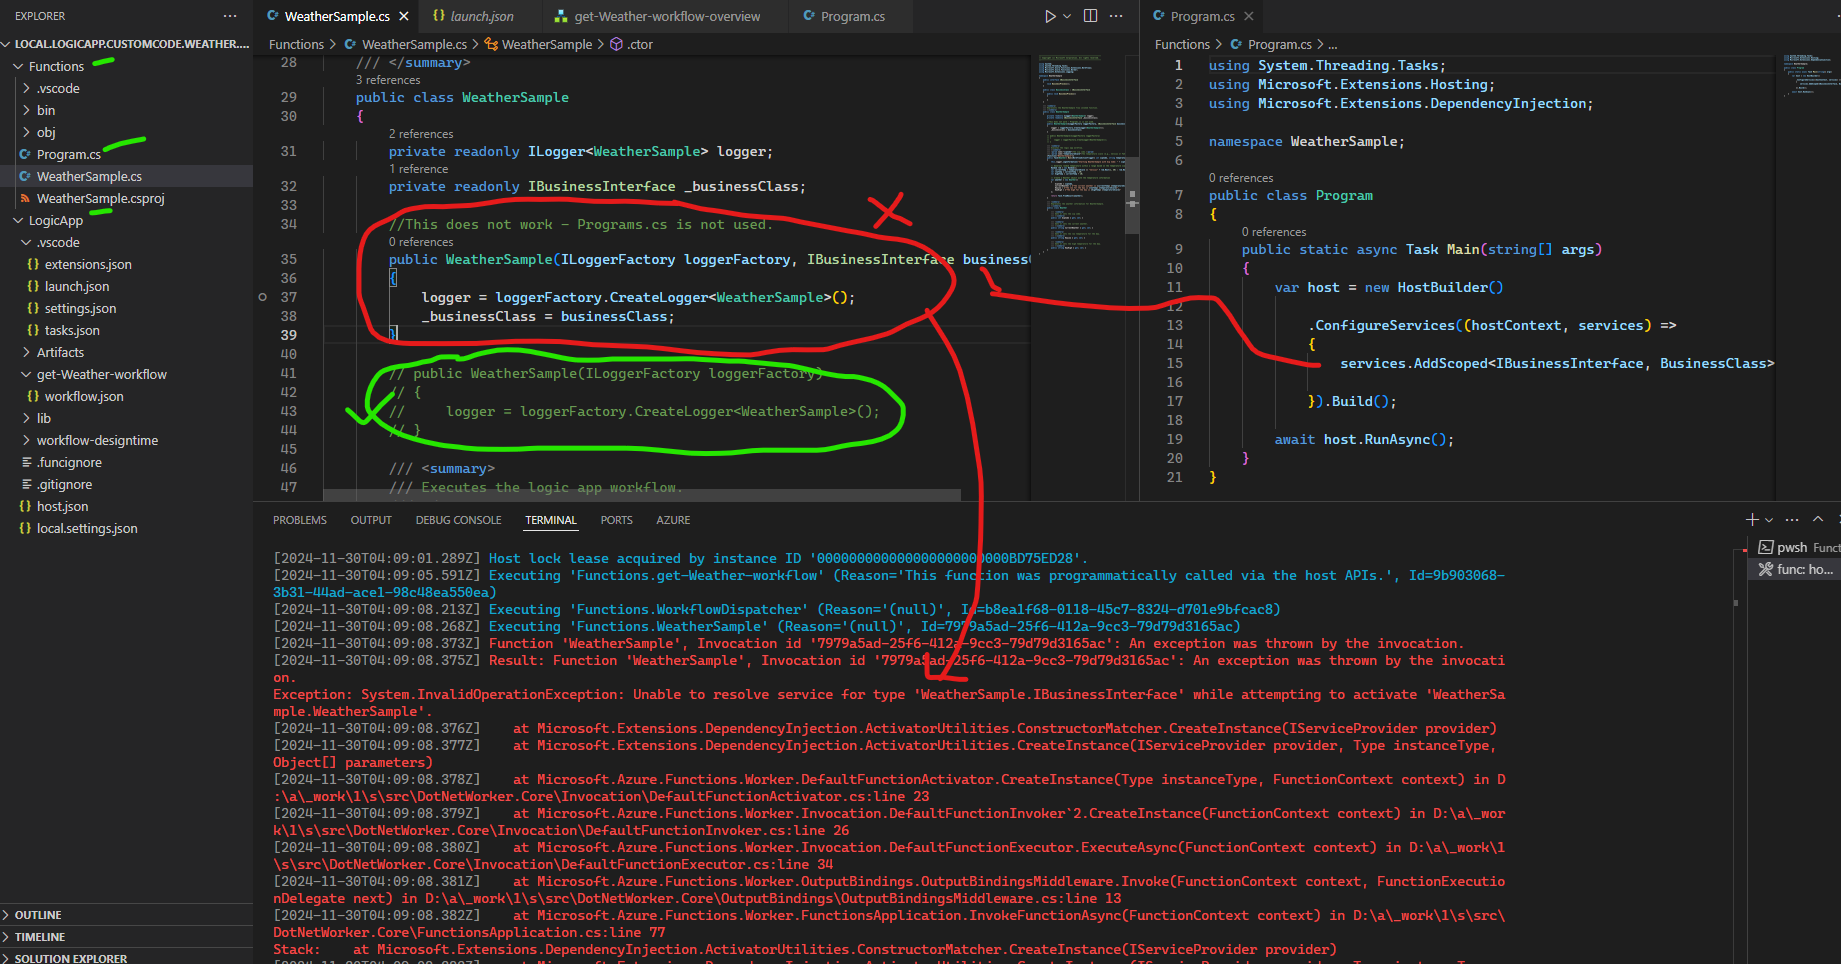This screenshot has width=1841, height=964.
Task: Collapse the Functions folder in Explorer
Action: [55, 66]
